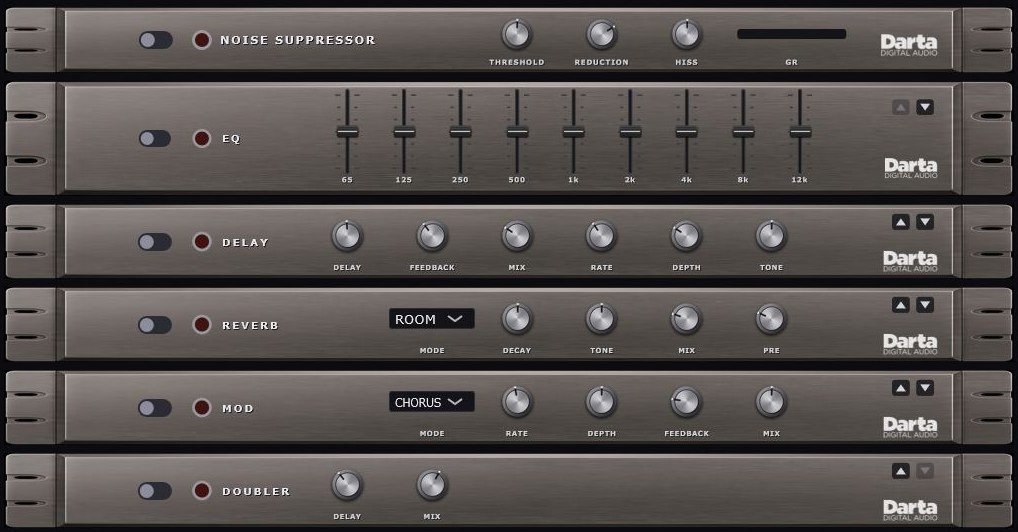Toggle the Mod power switch
Viewport: 1018px width, 532px height.
pos(155,408)
